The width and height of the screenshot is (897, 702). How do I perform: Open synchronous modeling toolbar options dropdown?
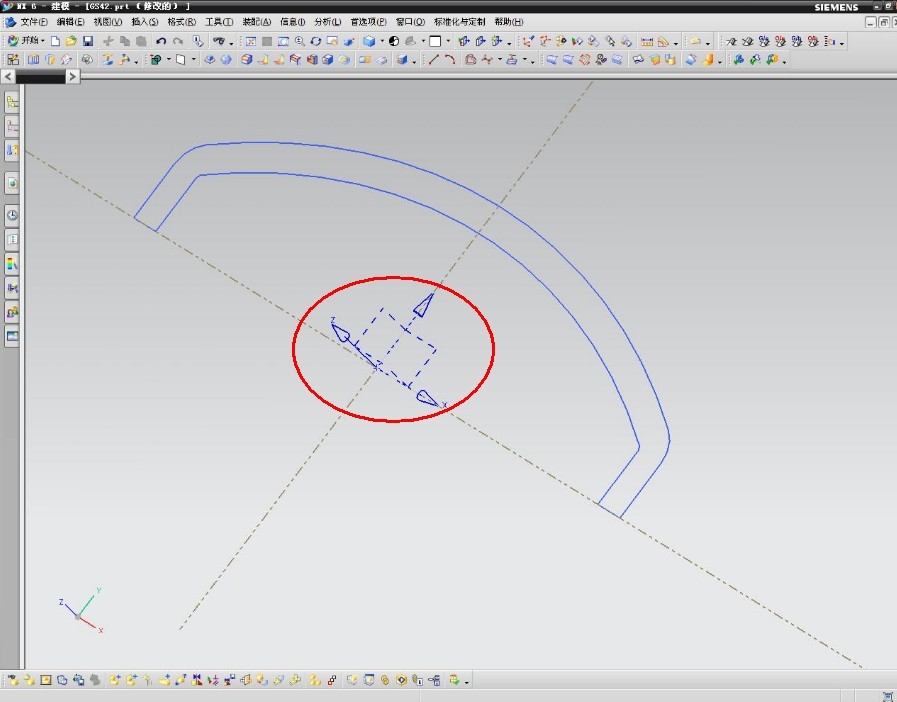(784, 61)
